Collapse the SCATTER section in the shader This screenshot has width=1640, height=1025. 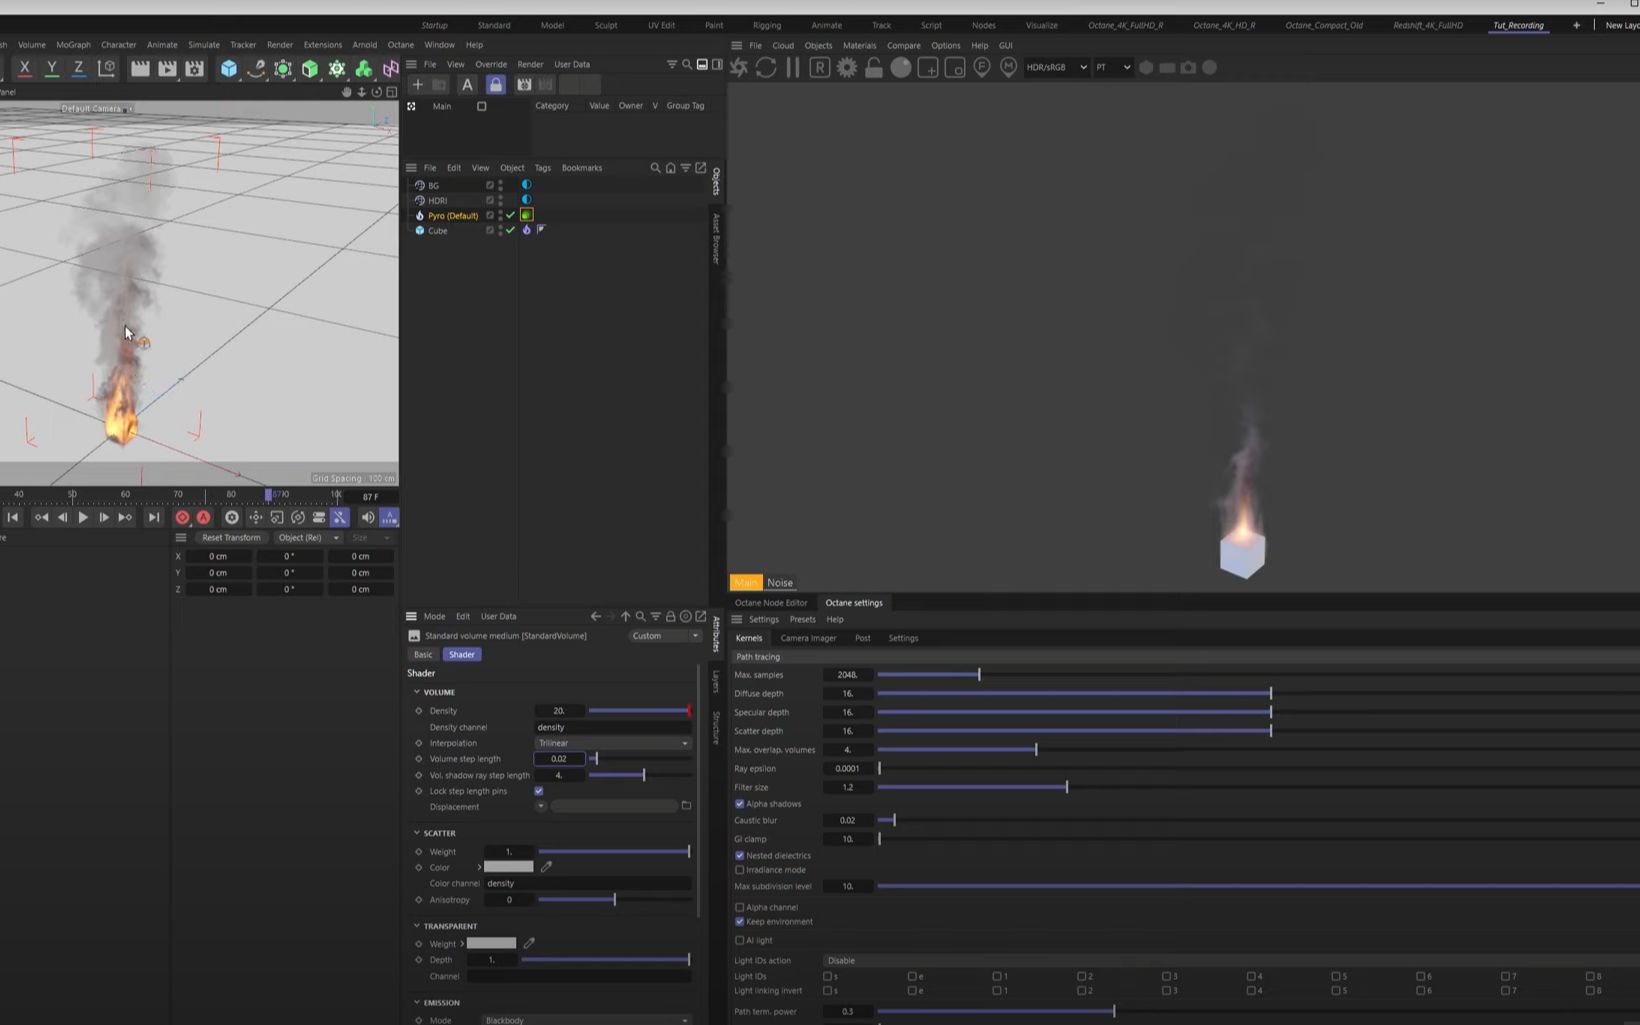coord(417,832)
